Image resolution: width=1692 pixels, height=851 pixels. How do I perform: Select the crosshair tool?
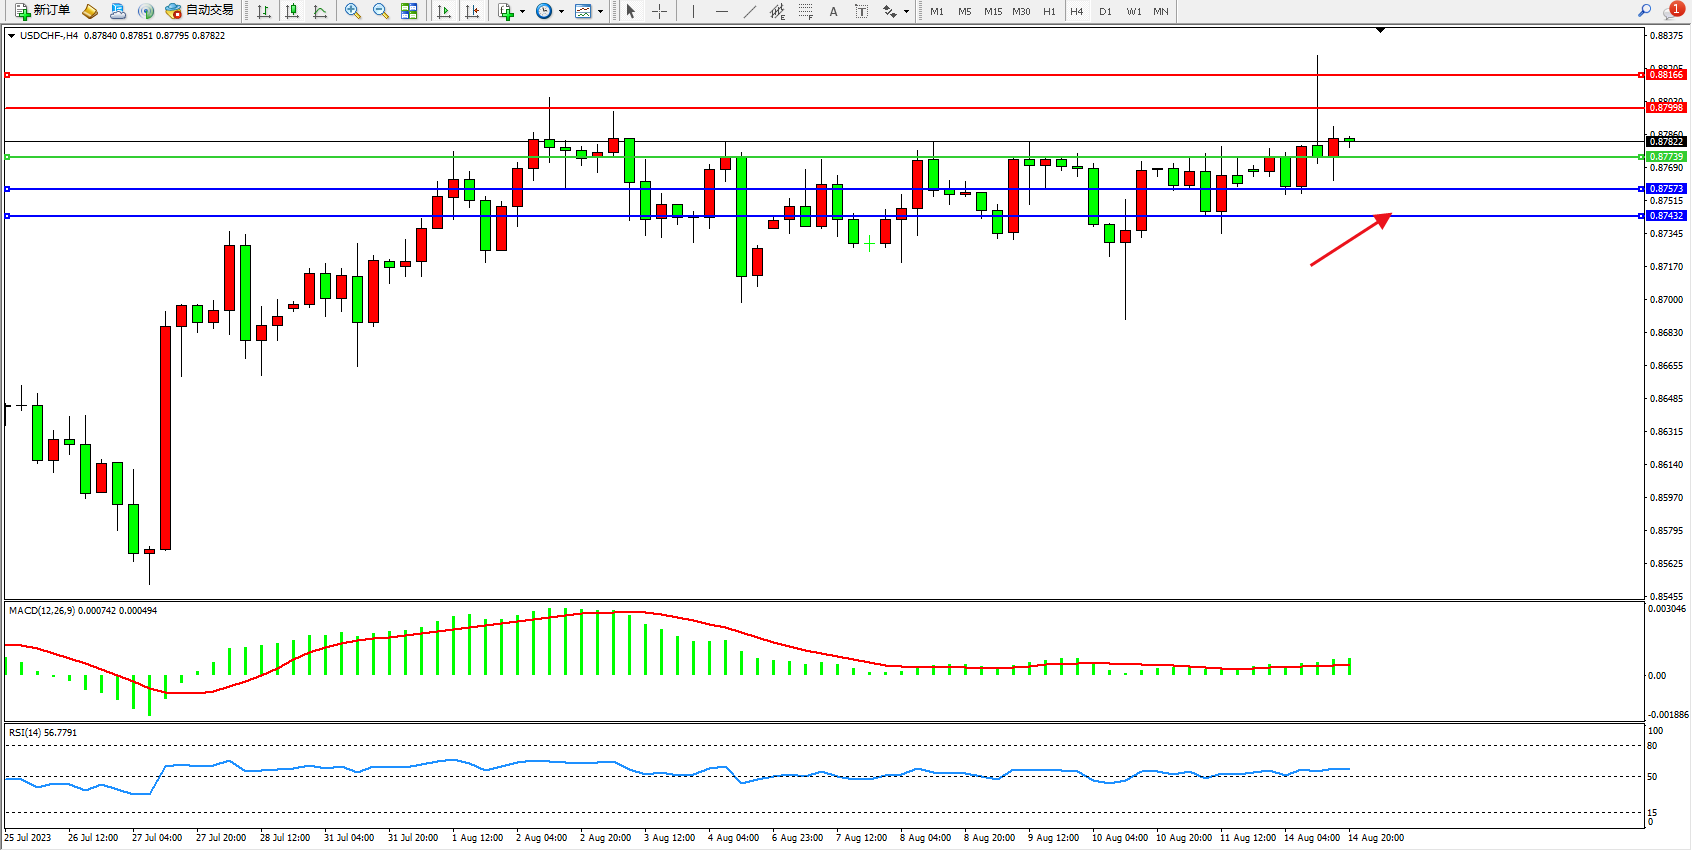(659, 12)
